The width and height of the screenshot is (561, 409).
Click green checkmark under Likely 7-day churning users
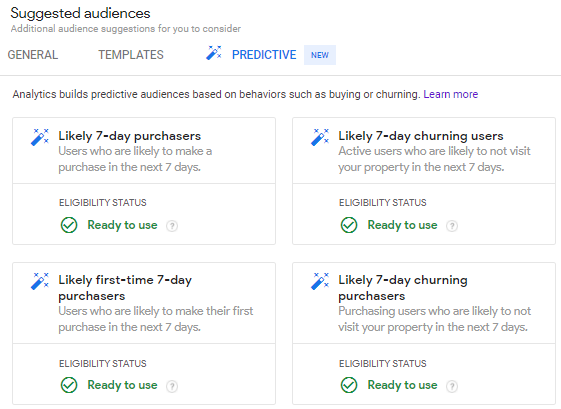[349, 225]
